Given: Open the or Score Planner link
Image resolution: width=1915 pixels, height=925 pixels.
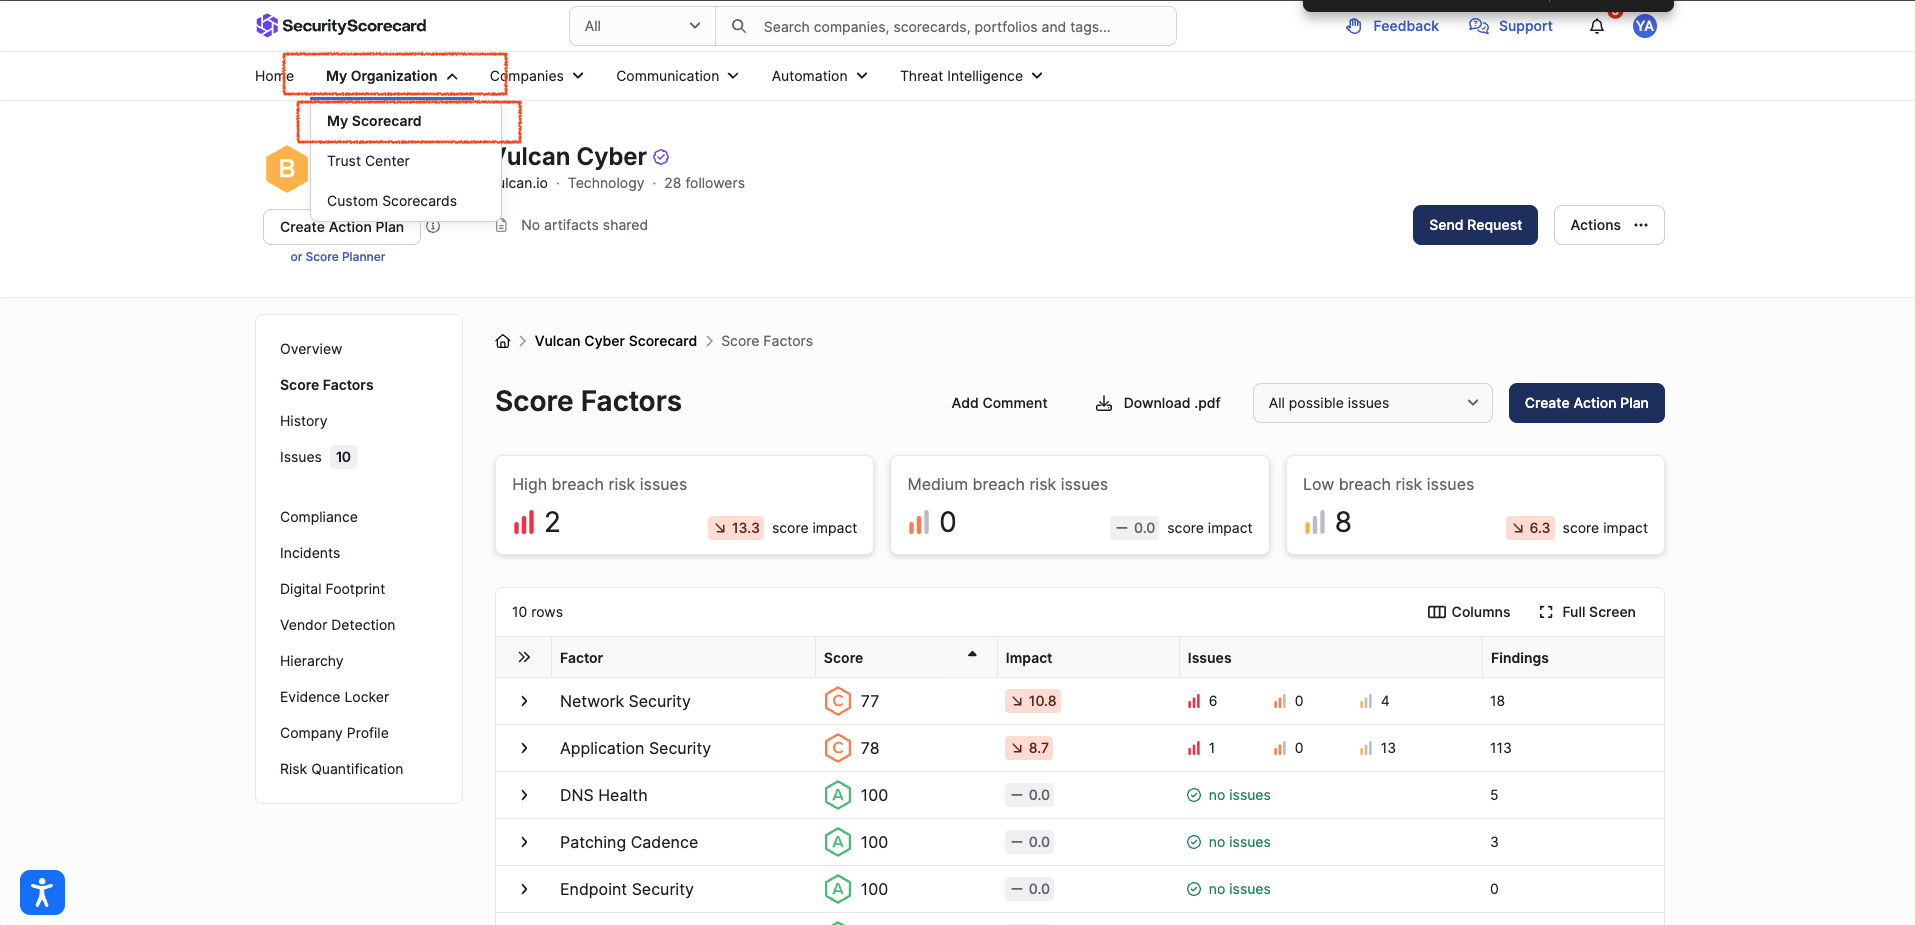Looking at the screenshot, I should pos(338,257).
